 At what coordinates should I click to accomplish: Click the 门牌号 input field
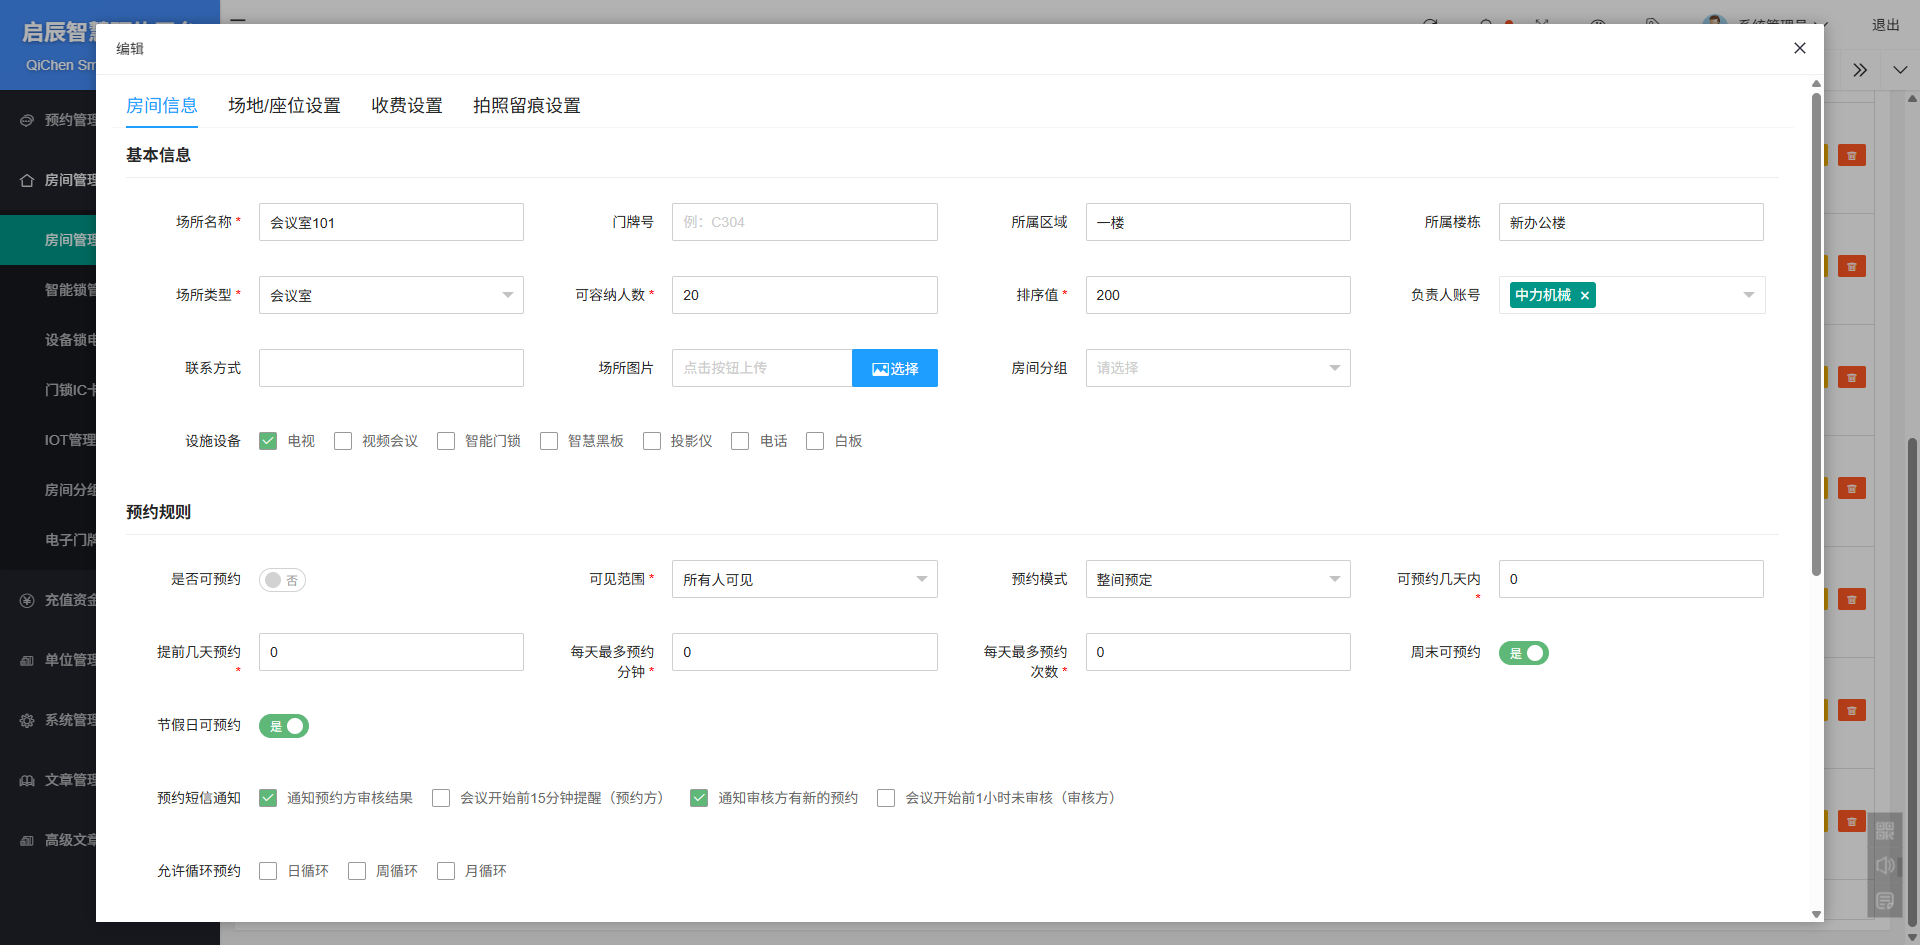tap(804, 222)
